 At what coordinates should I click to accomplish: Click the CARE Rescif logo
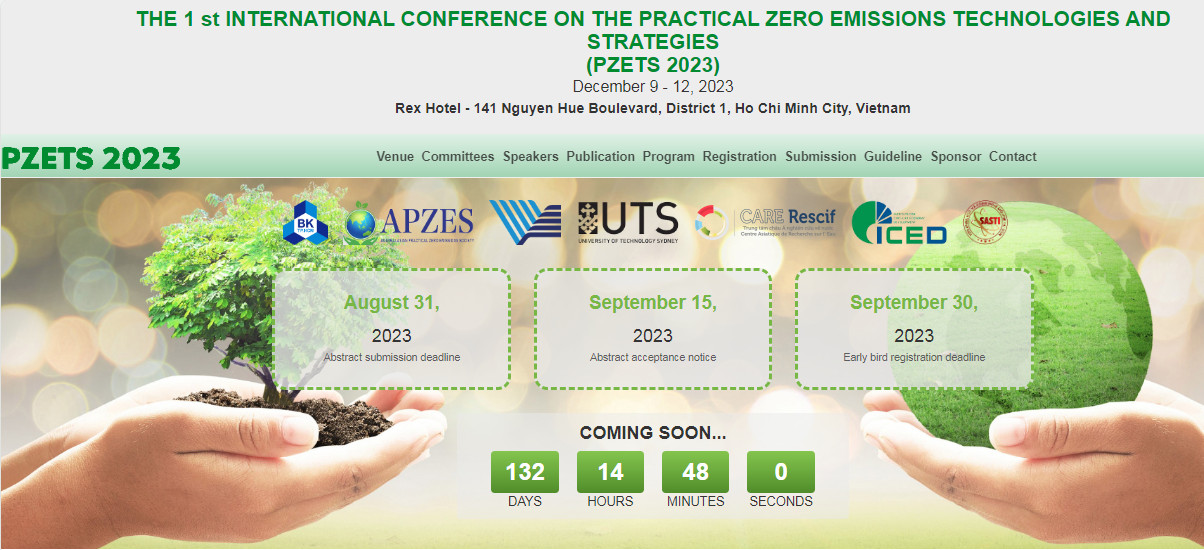(766, 222)
